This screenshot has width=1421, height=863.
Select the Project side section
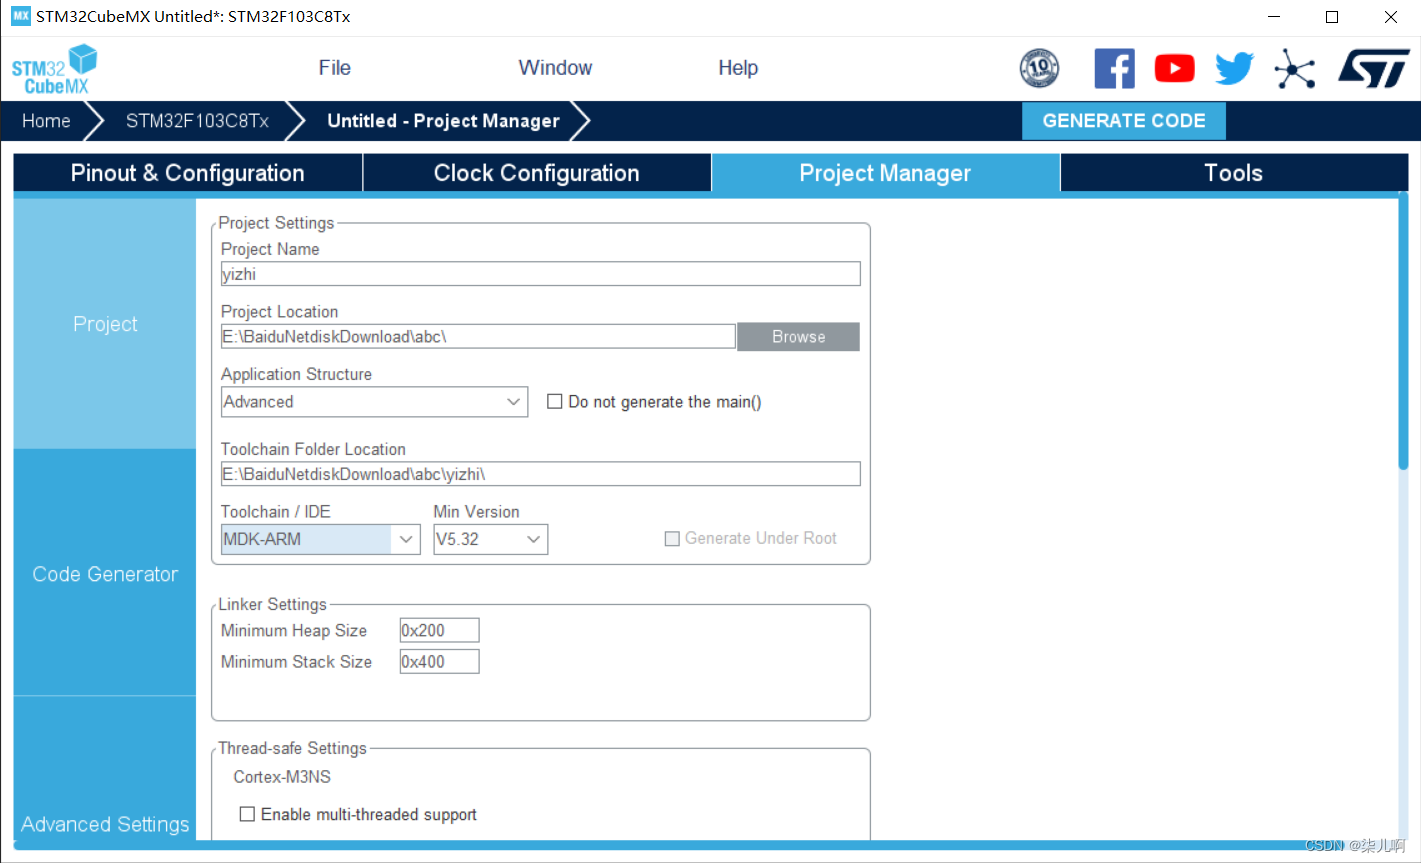tap(105, 324)
